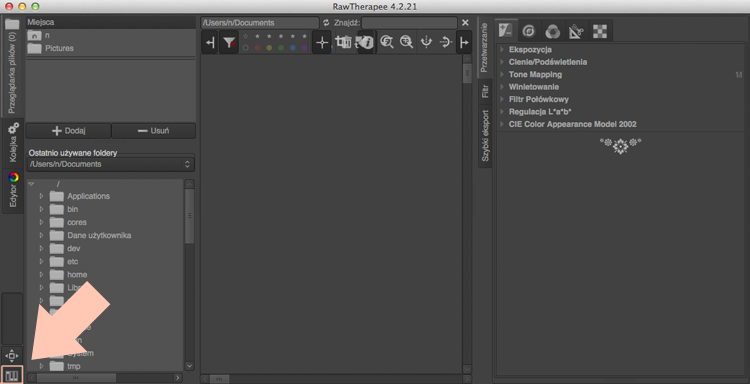The height and width of the screenshot is (384, 750).
Task: Open the Szybki eksport tab
Action: coord(485,136)
